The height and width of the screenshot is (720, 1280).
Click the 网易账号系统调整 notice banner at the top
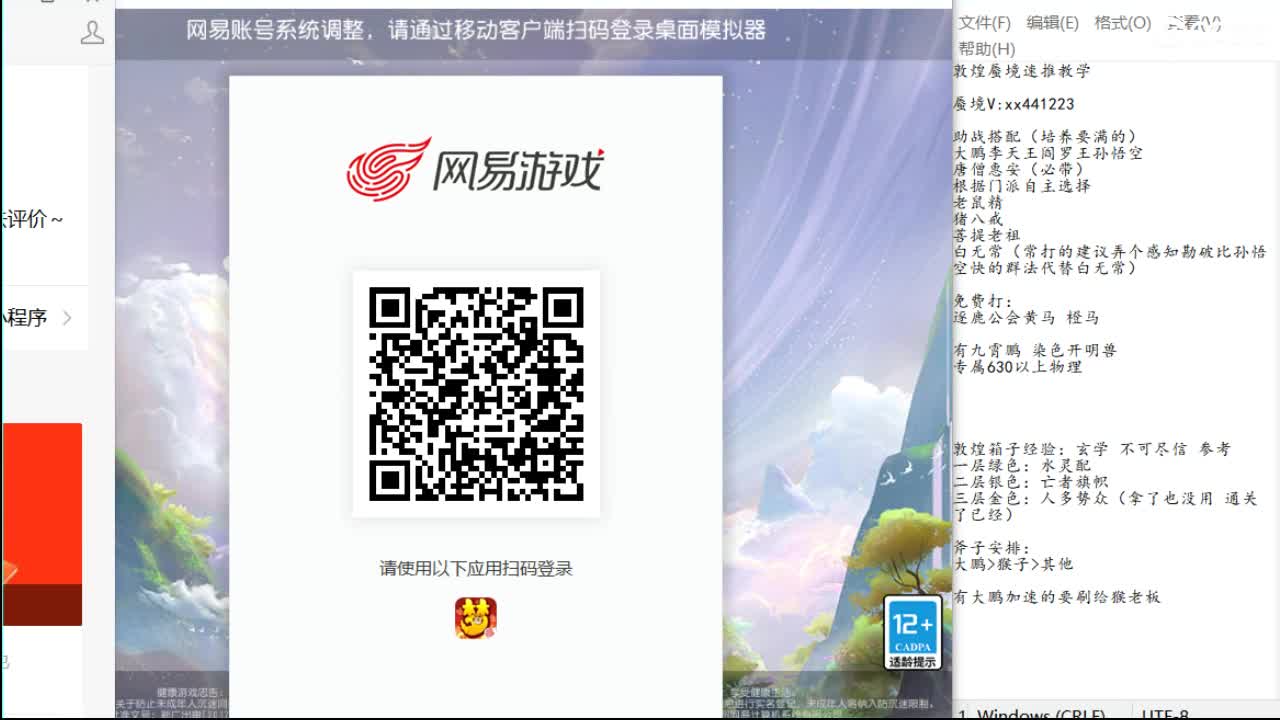click(x=477, y=31)
